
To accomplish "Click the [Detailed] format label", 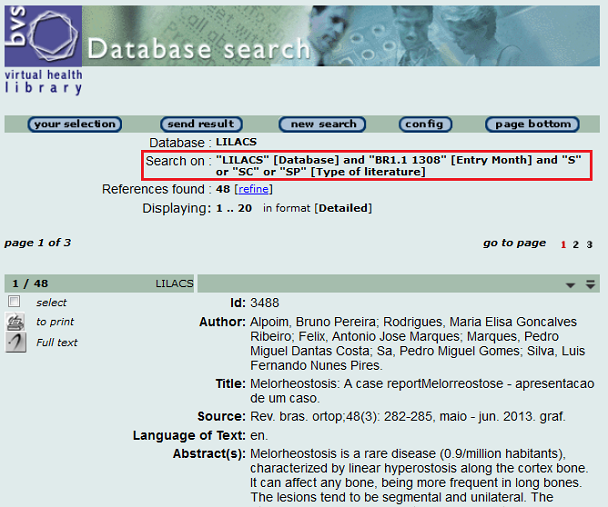I will (343, 208).
